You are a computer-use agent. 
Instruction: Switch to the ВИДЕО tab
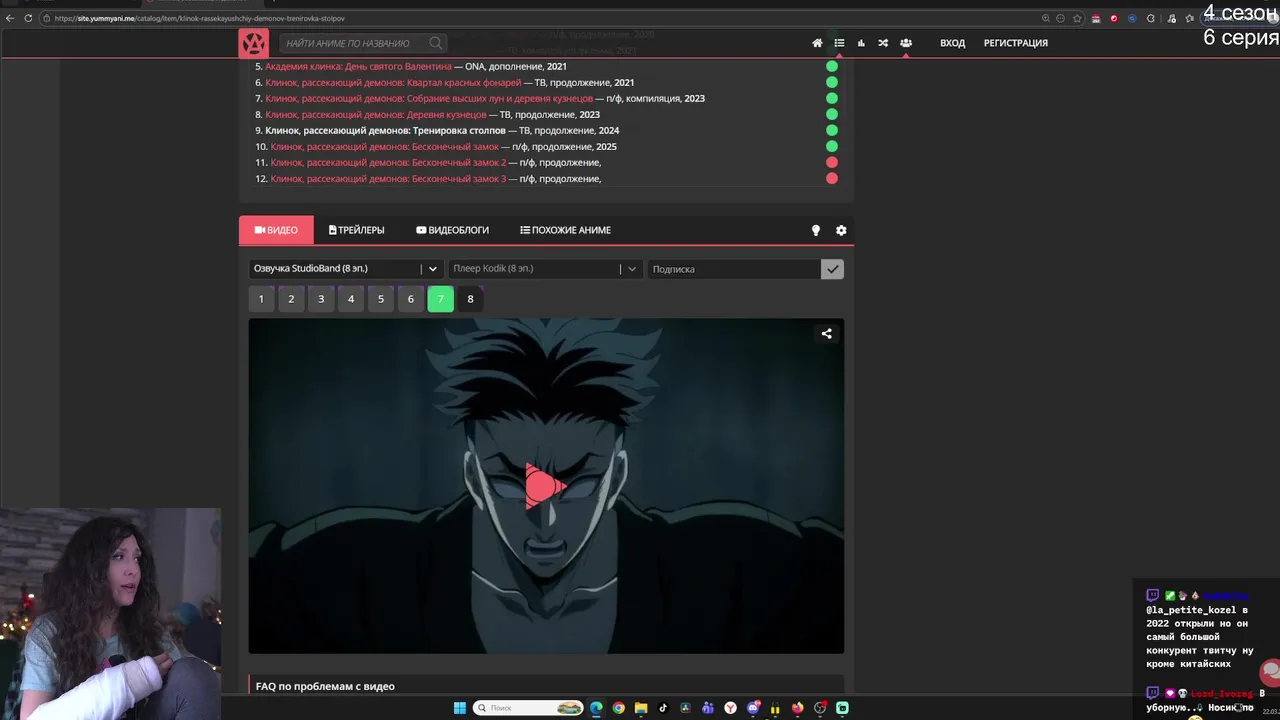(276, 230)
